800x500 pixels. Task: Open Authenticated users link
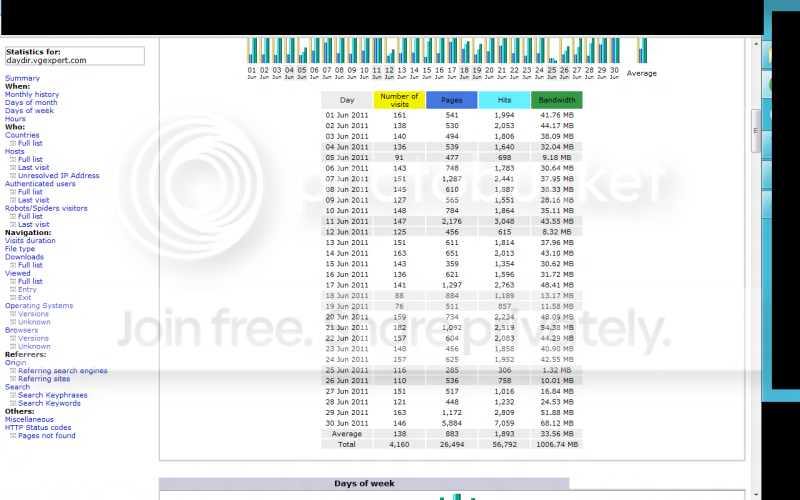tap(40, 184)
